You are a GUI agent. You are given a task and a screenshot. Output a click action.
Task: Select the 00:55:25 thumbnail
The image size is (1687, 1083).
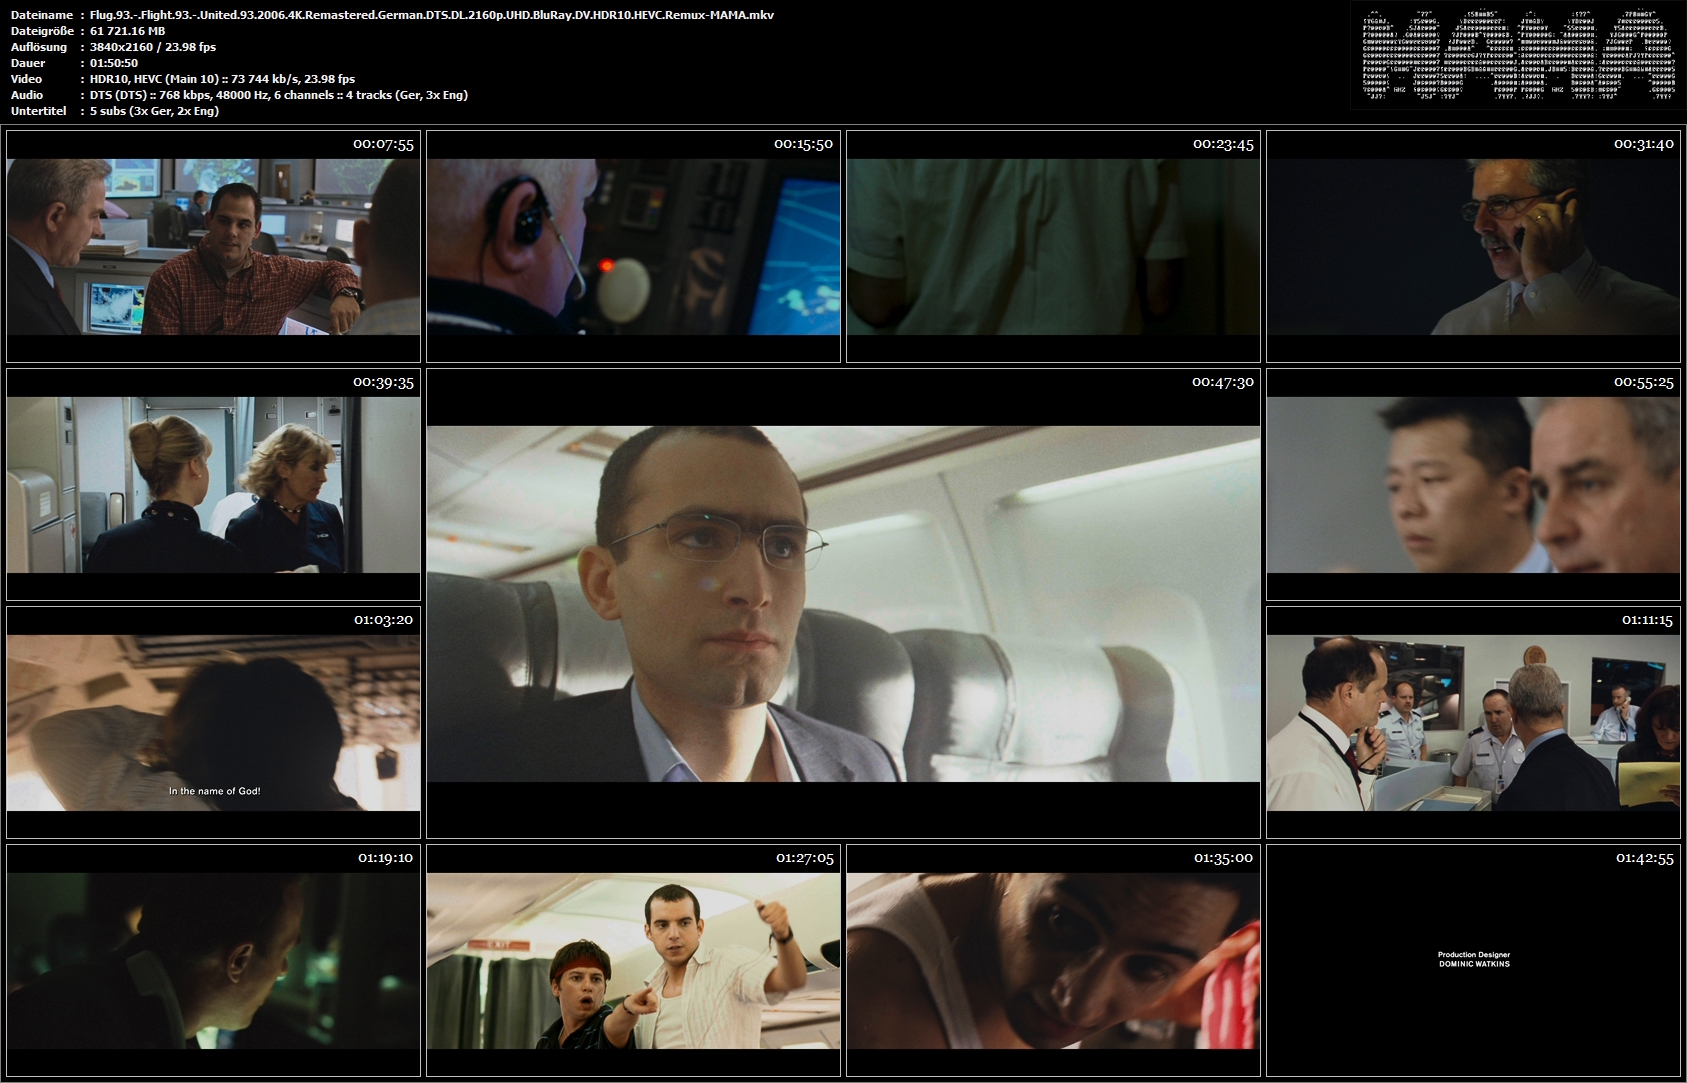1473,484
